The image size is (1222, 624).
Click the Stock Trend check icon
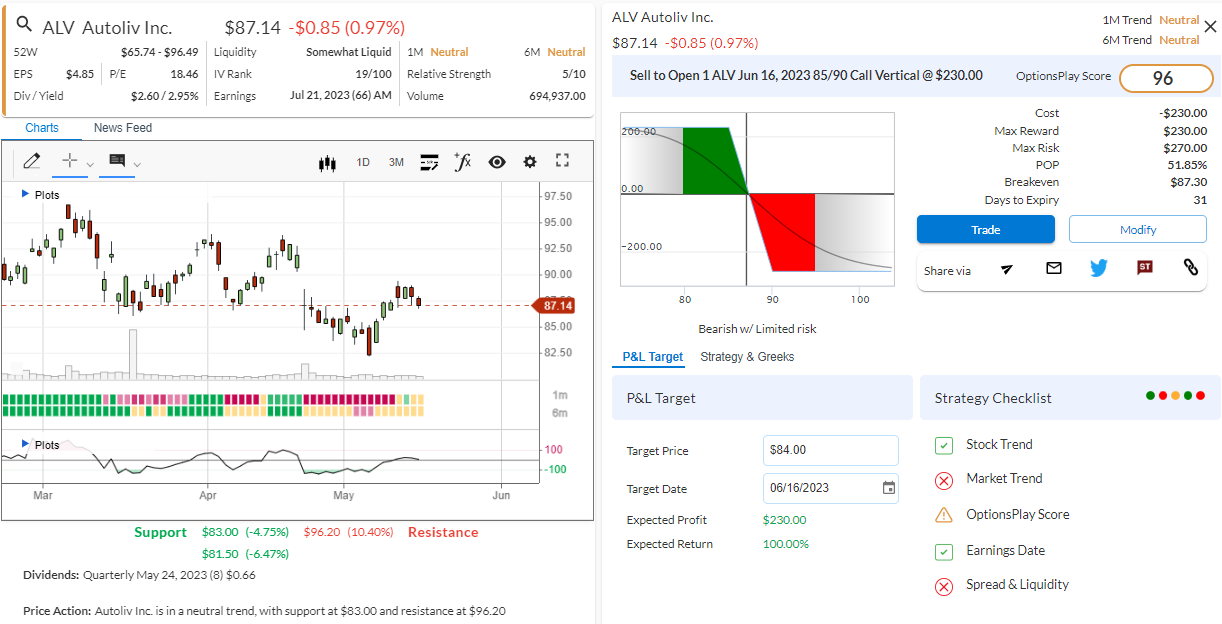point(944,445)
